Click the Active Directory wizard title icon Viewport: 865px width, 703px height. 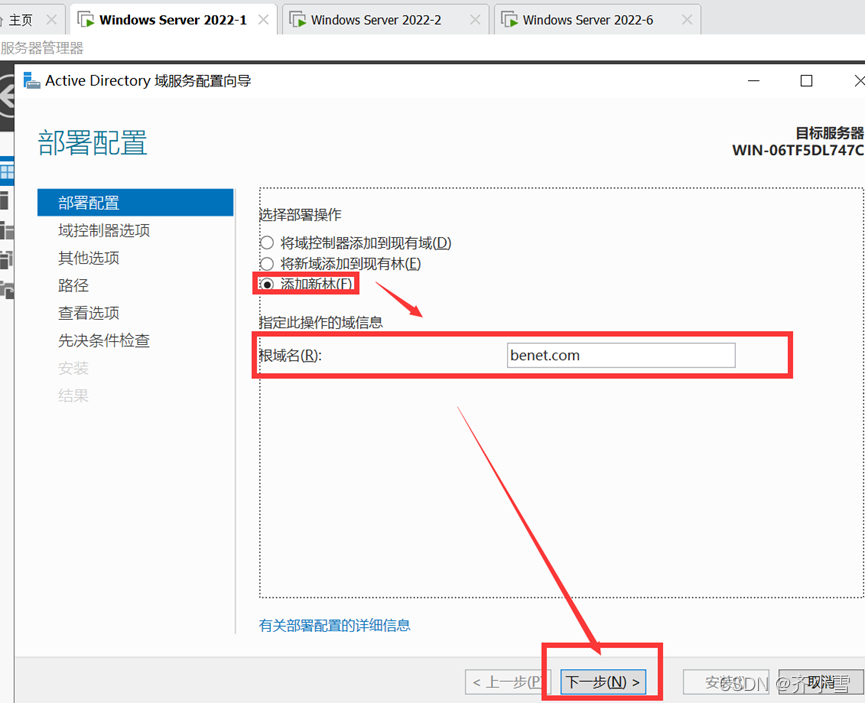coord(31,81)
